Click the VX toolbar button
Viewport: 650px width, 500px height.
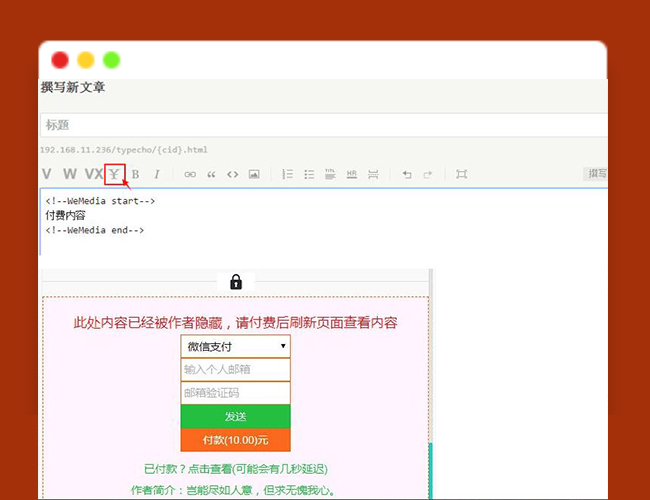tap(94, 174)
